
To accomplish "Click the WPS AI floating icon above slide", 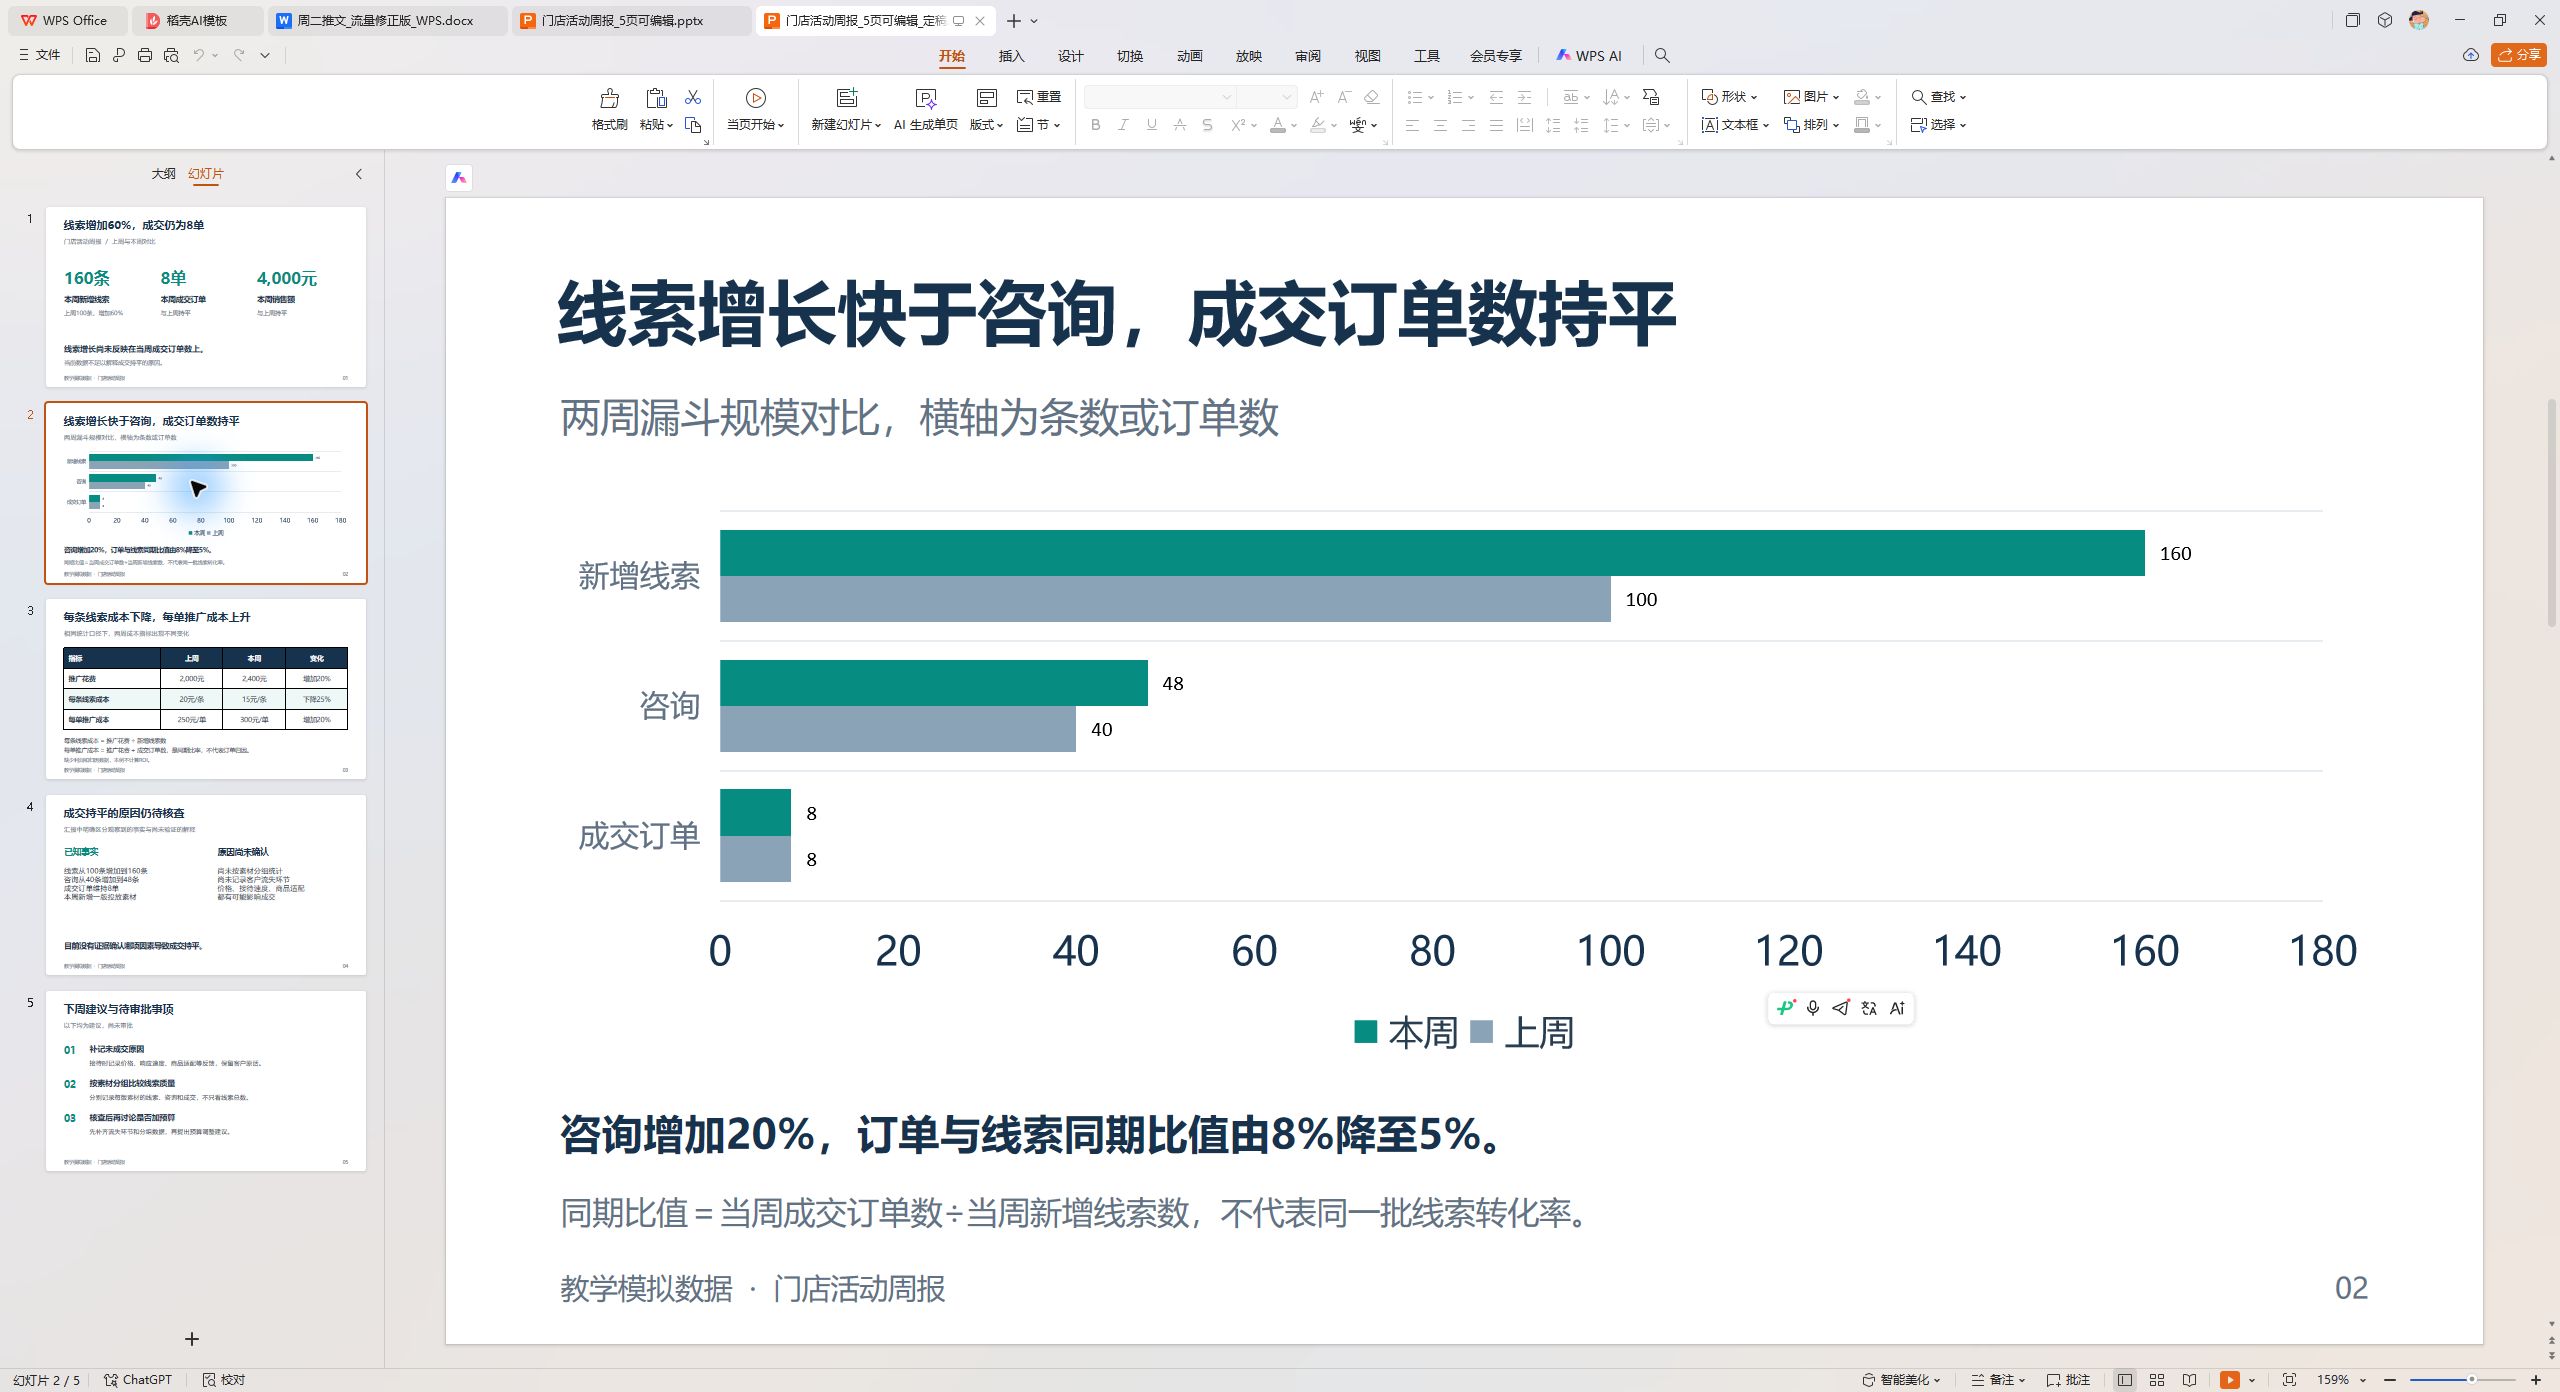I will (x=459, y=177).
